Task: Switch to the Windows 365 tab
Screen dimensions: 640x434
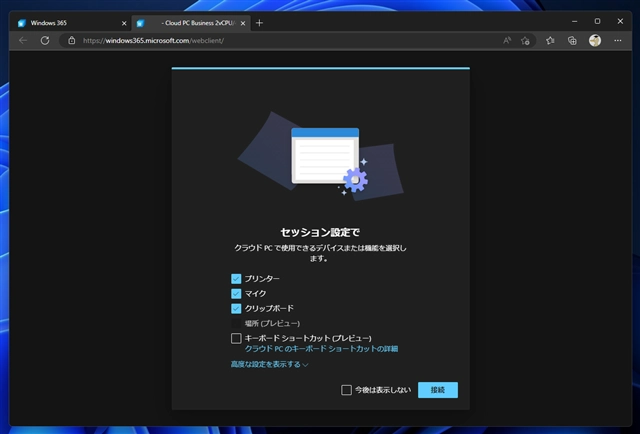Action: click(70, 23)
